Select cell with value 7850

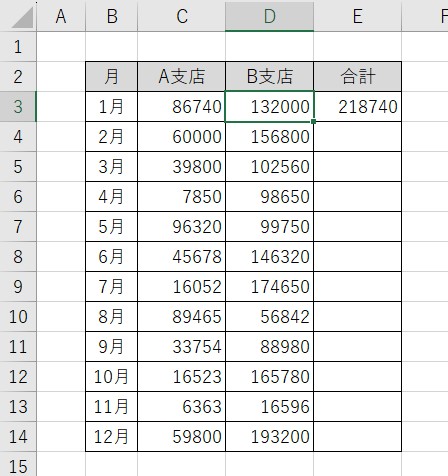coord(182,197)
